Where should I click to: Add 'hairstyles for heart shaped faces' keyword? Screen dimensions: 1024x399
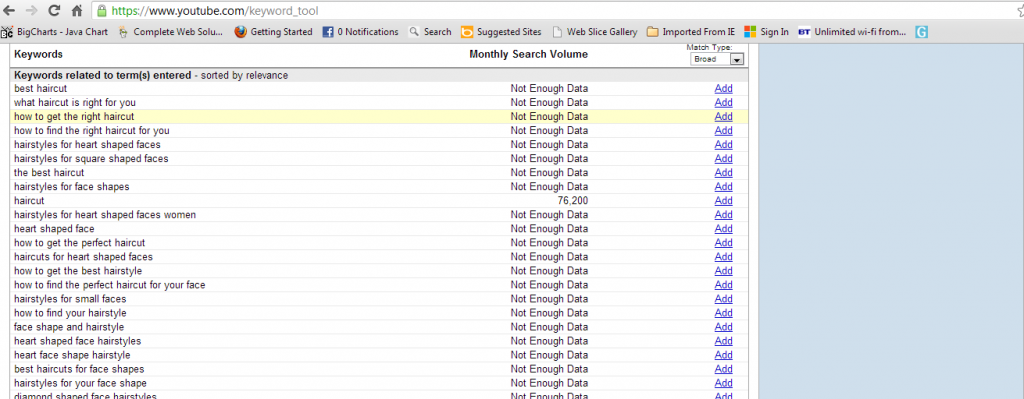point(724,144)
